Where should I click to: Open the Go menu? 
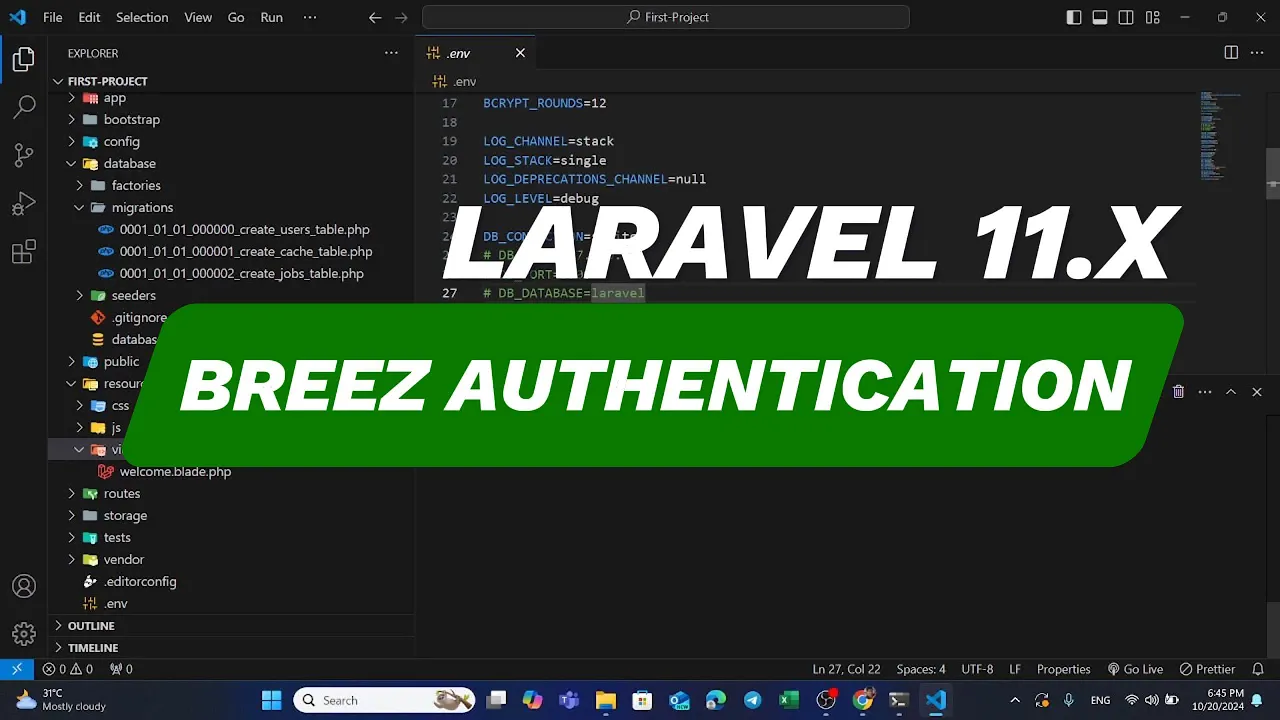pyautogui.click(x=236, y=17)
